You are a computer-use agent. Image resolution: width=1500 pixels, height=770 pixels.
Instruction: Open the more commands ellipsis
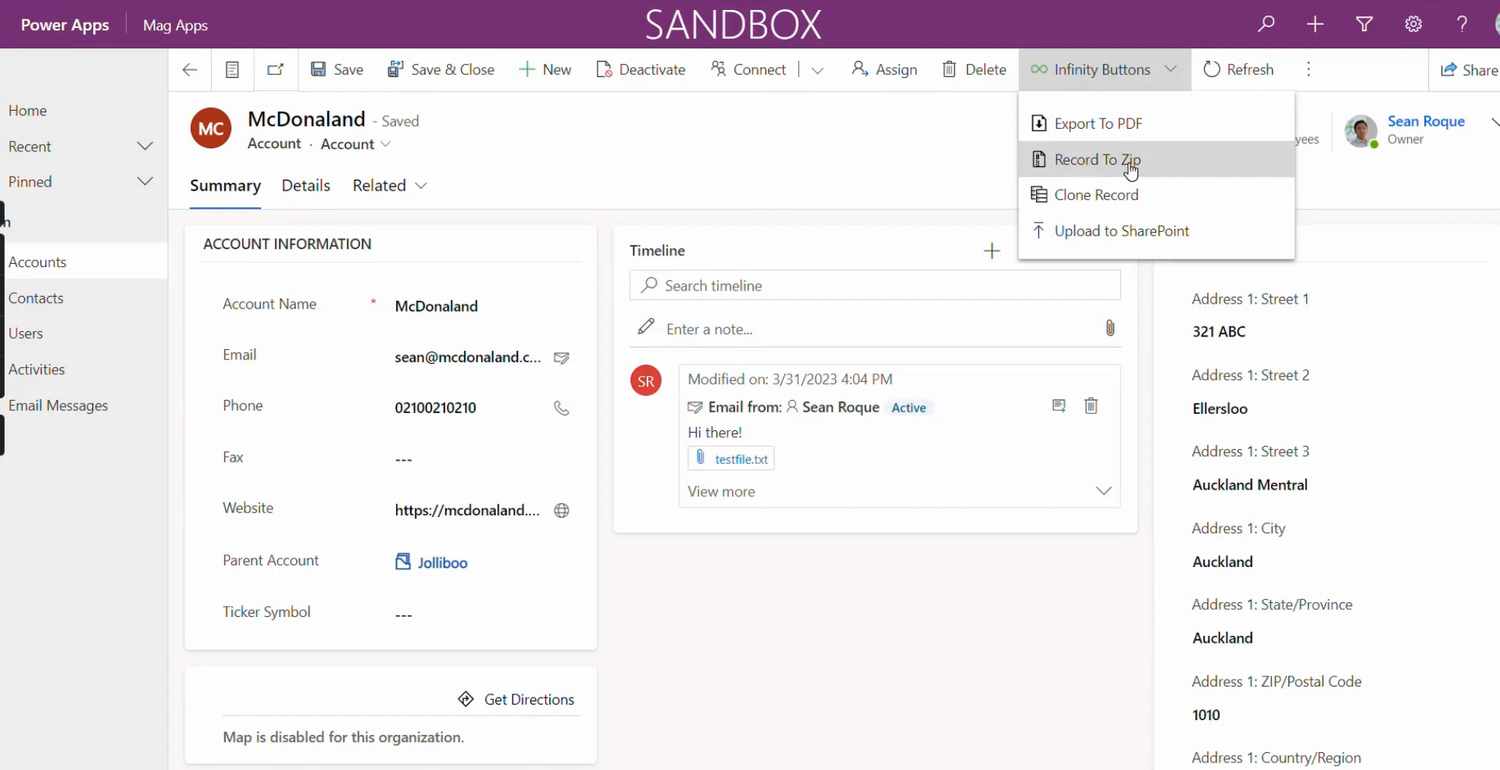pyautogui.click(x=1309, y=70)
